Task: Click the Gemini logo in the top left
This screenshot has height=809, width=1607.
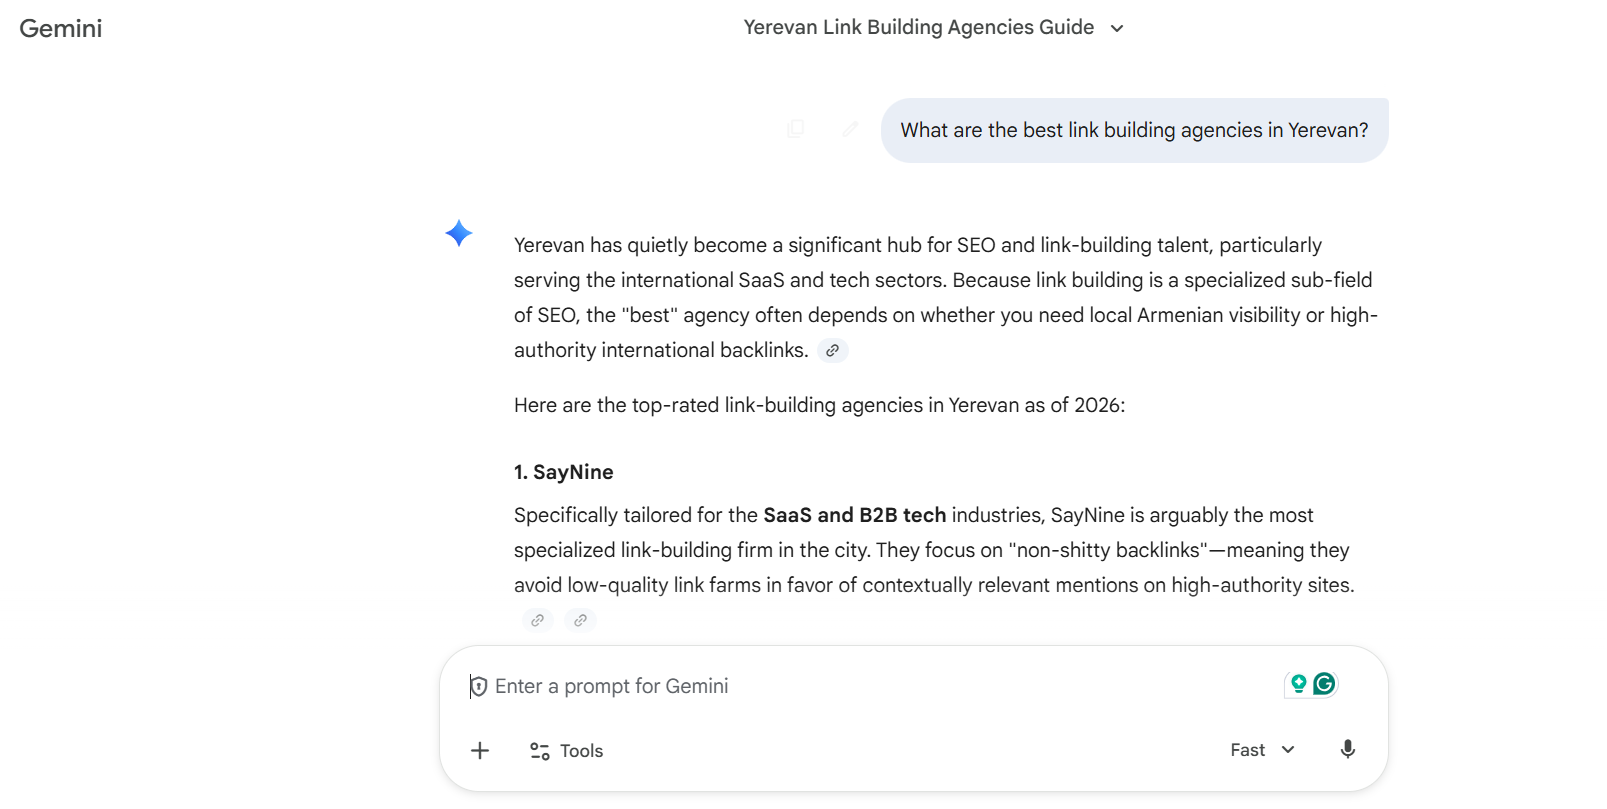Action: tap(61, 28)
